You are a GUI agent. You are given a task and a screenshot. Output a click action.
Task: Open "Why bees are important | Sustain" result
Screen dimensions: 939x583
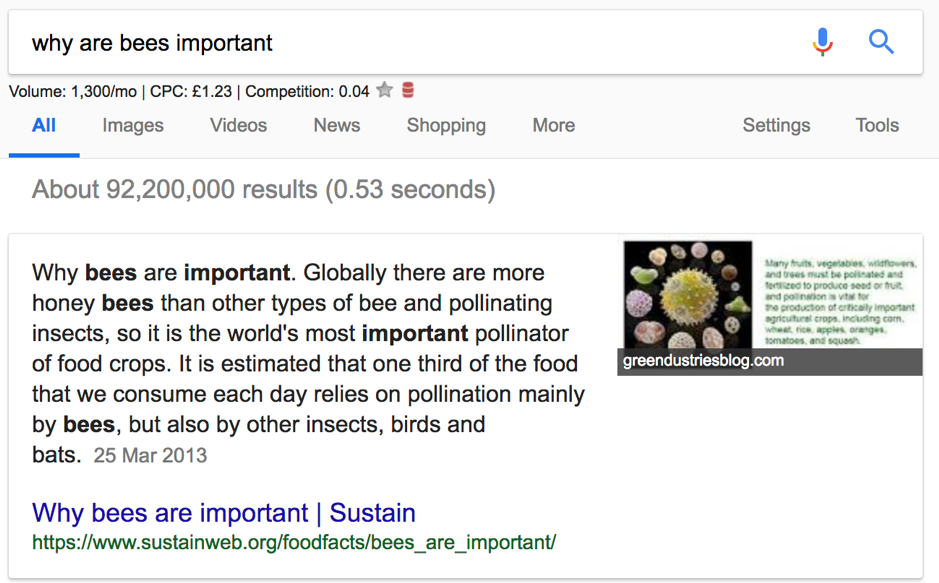(223, 512)
